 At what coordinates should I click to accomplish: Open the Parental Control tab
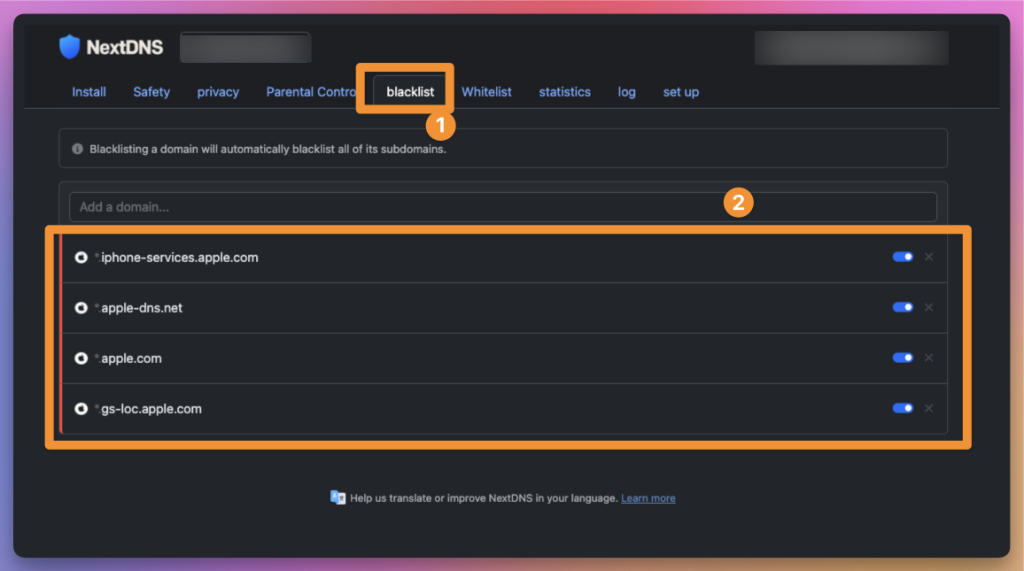[x=311, y=92]
